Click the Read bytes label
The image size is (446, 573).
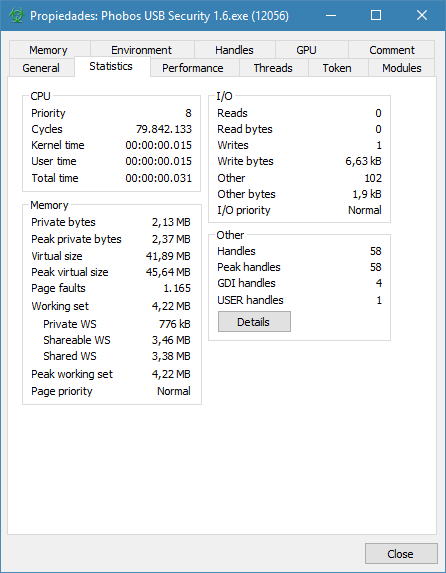(245, 129)
